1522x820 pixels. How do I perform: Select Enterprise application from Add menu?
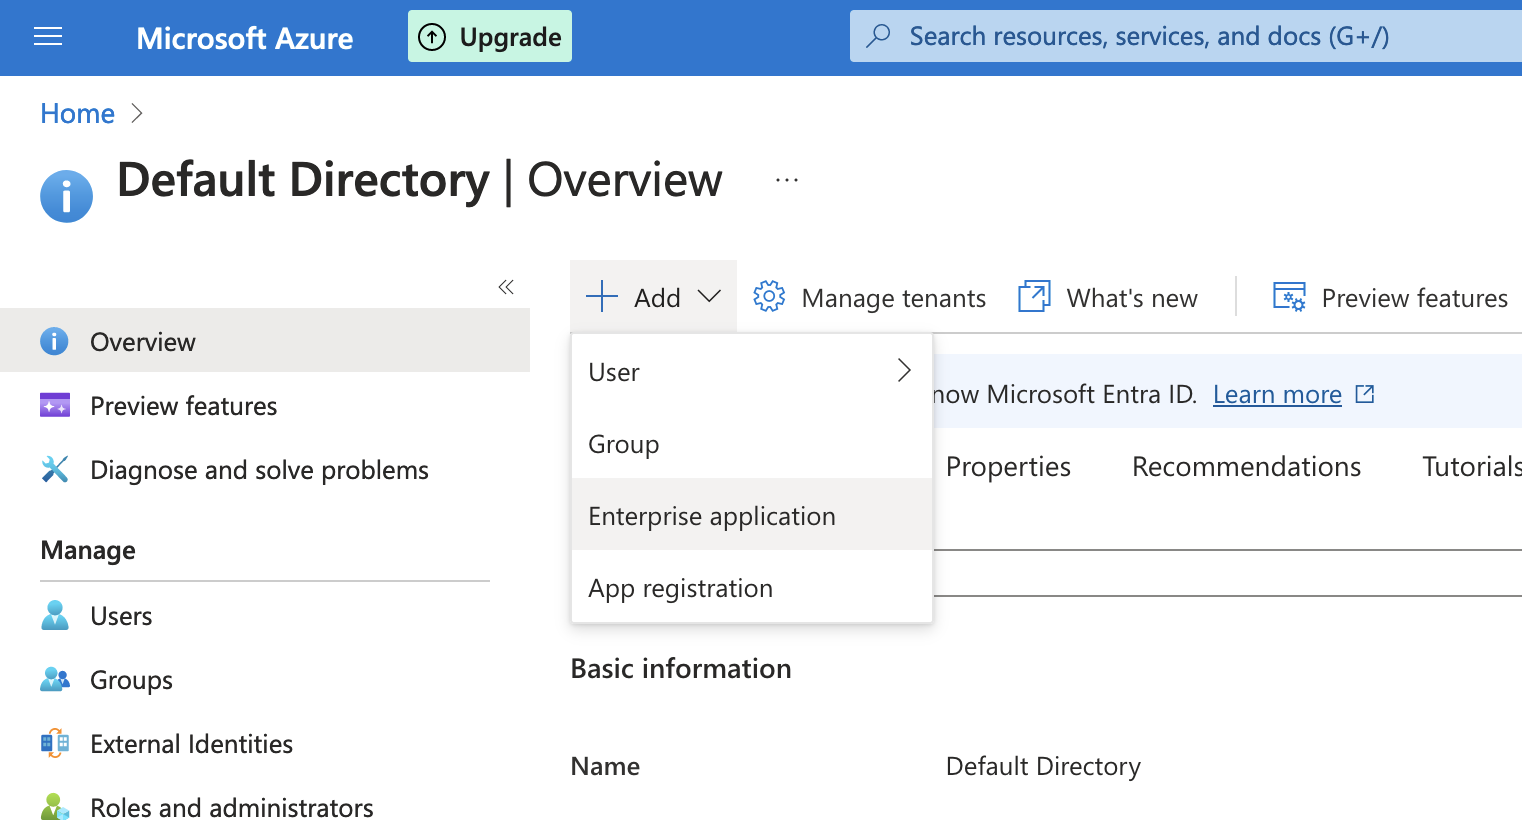pos(712,516)
